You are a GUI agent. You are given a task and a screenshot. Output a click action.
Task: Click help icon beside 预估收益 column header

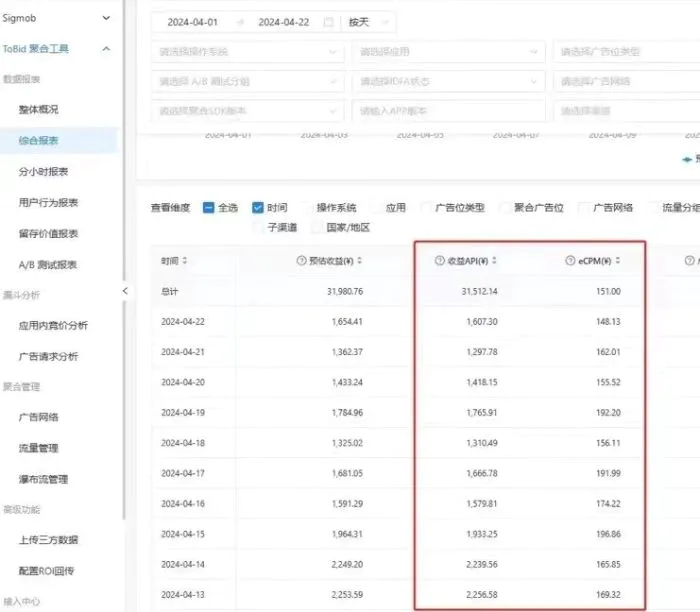click(302, 261)
